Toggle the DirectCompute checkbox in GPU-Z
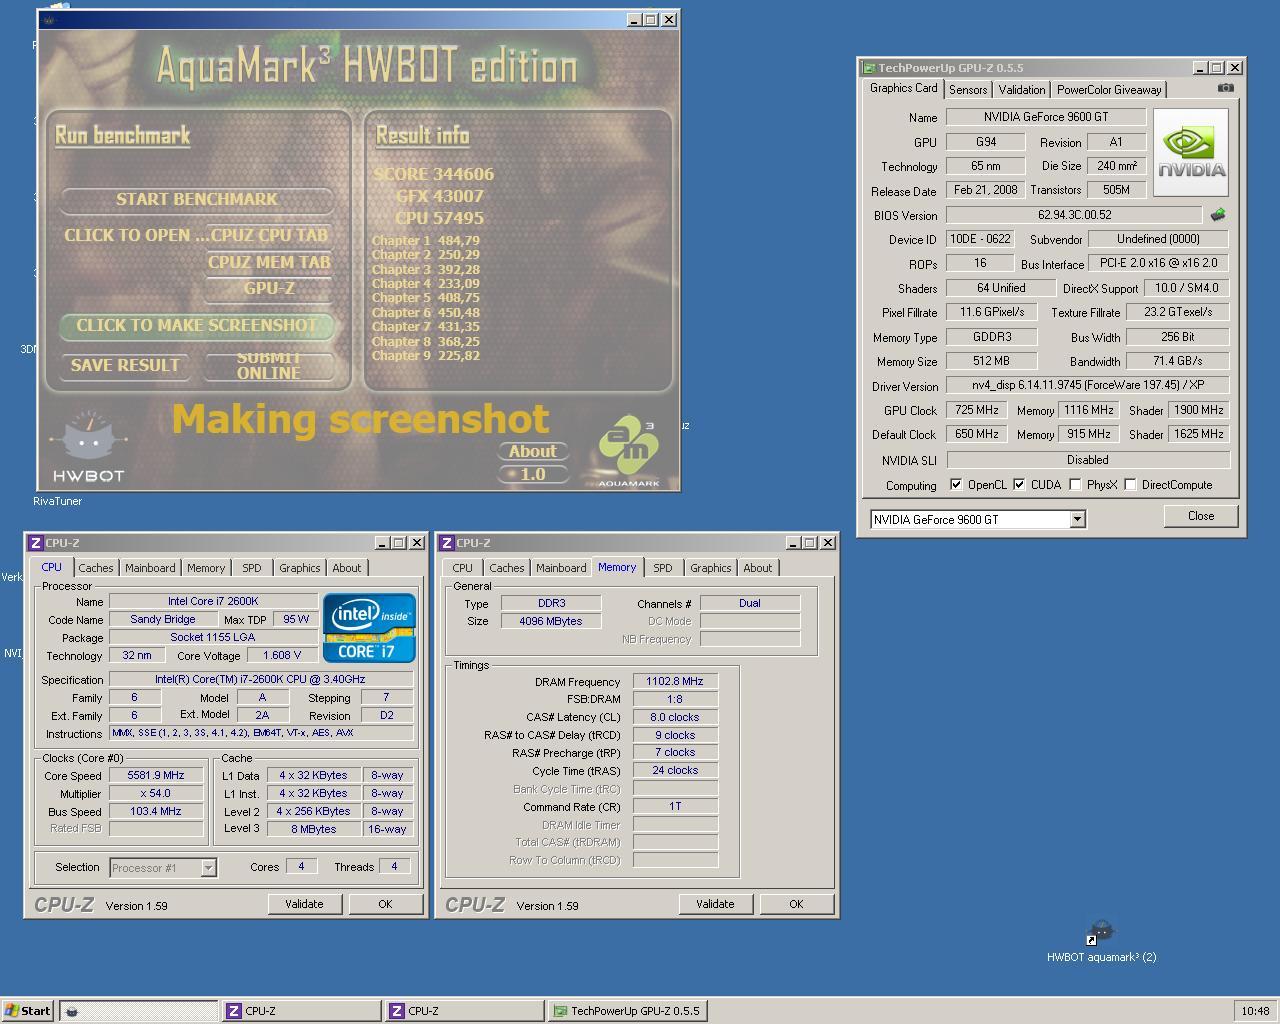This screenshot has height=1024, width=1280. point(1130,485)
